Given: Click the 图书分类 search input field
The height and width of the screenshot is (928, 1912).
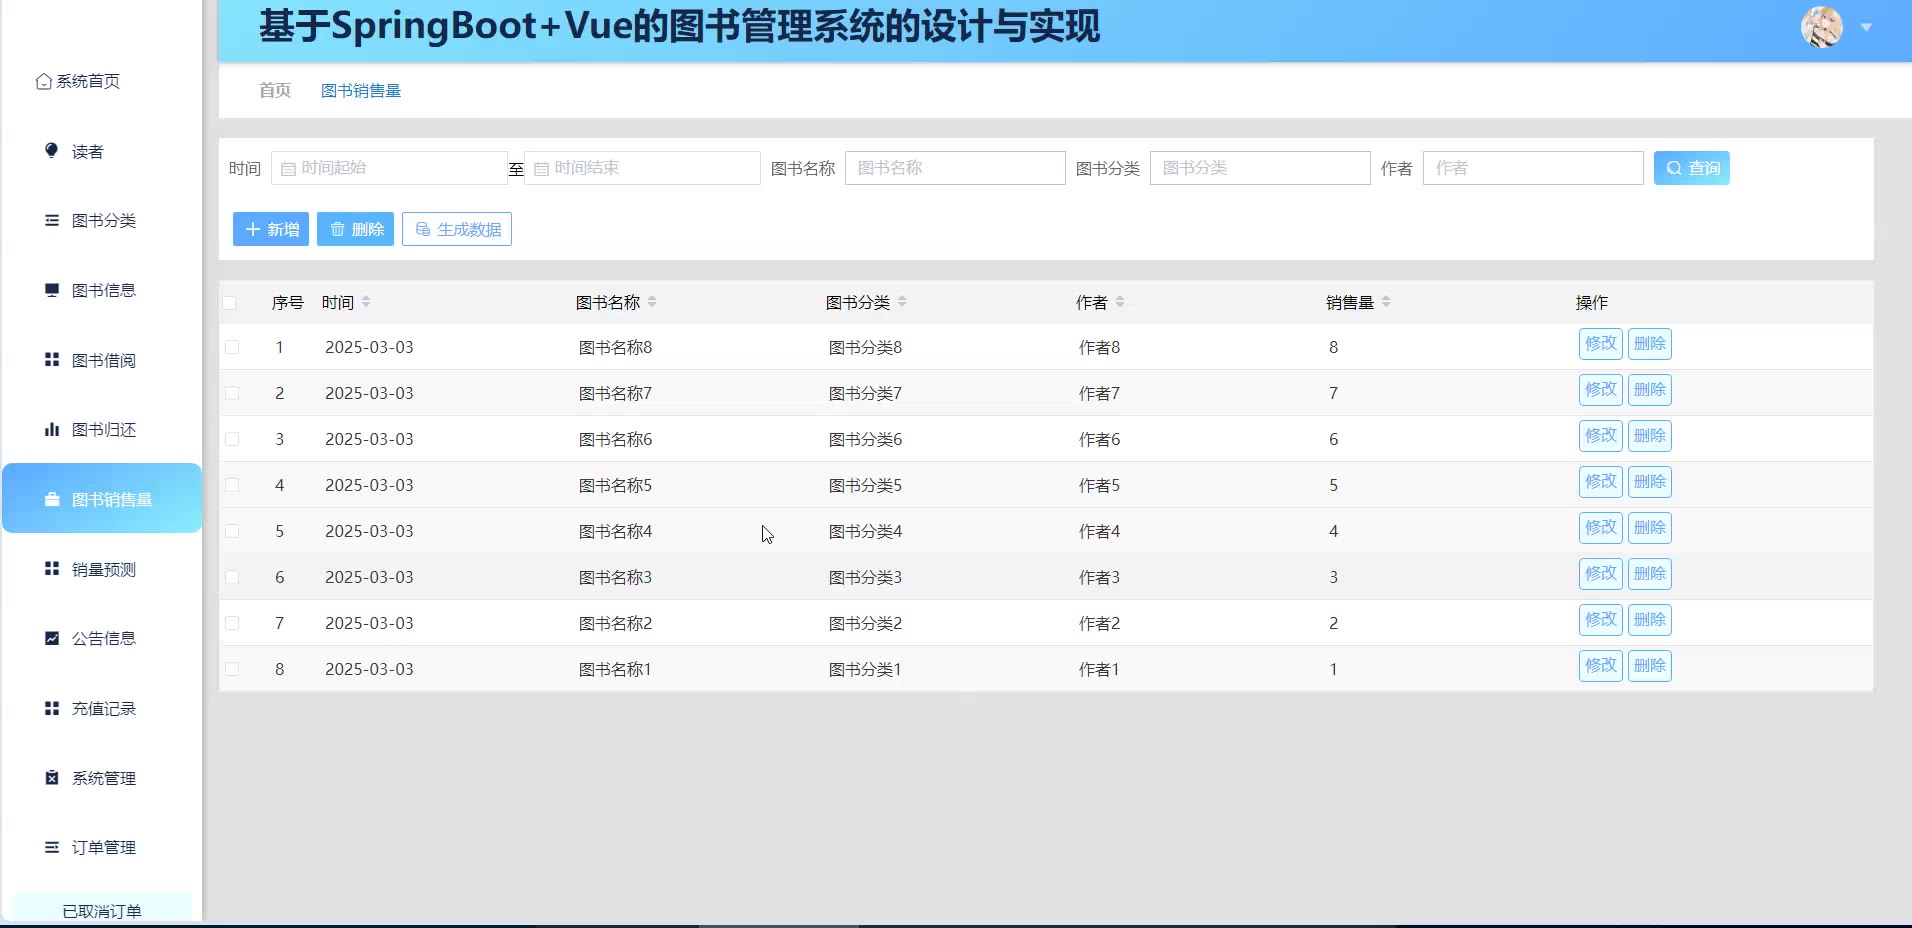Looking at the screenshot, I should 1260,168.
